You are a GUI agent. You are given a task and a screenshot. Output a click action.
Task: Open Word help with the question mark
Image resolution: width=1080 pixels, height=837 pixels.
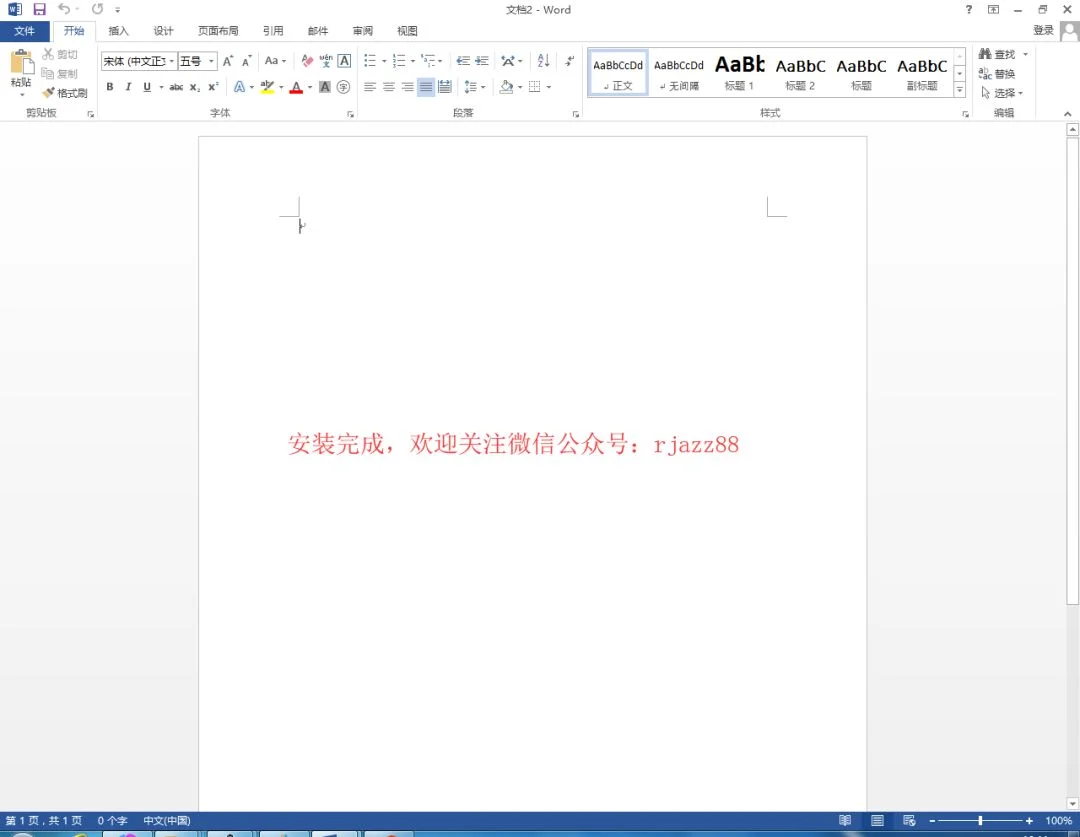[x=969, y=10]
